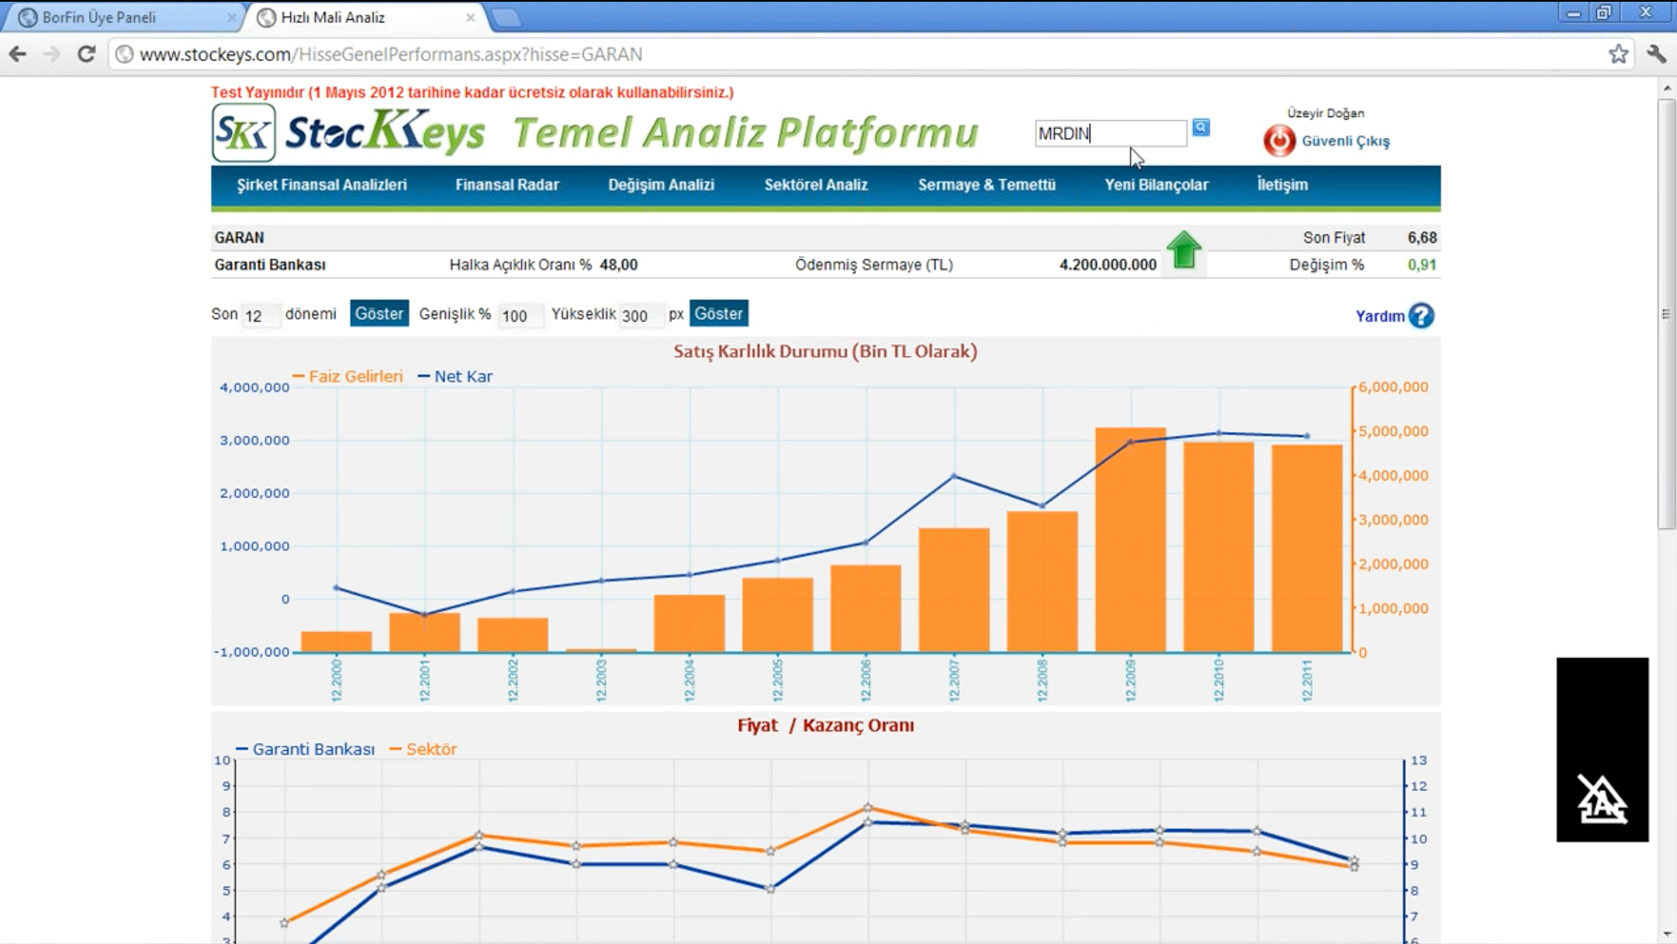Click the Güvenli Çıkış link
This screenshot has height=944, width=1677.
[1345, 141]
